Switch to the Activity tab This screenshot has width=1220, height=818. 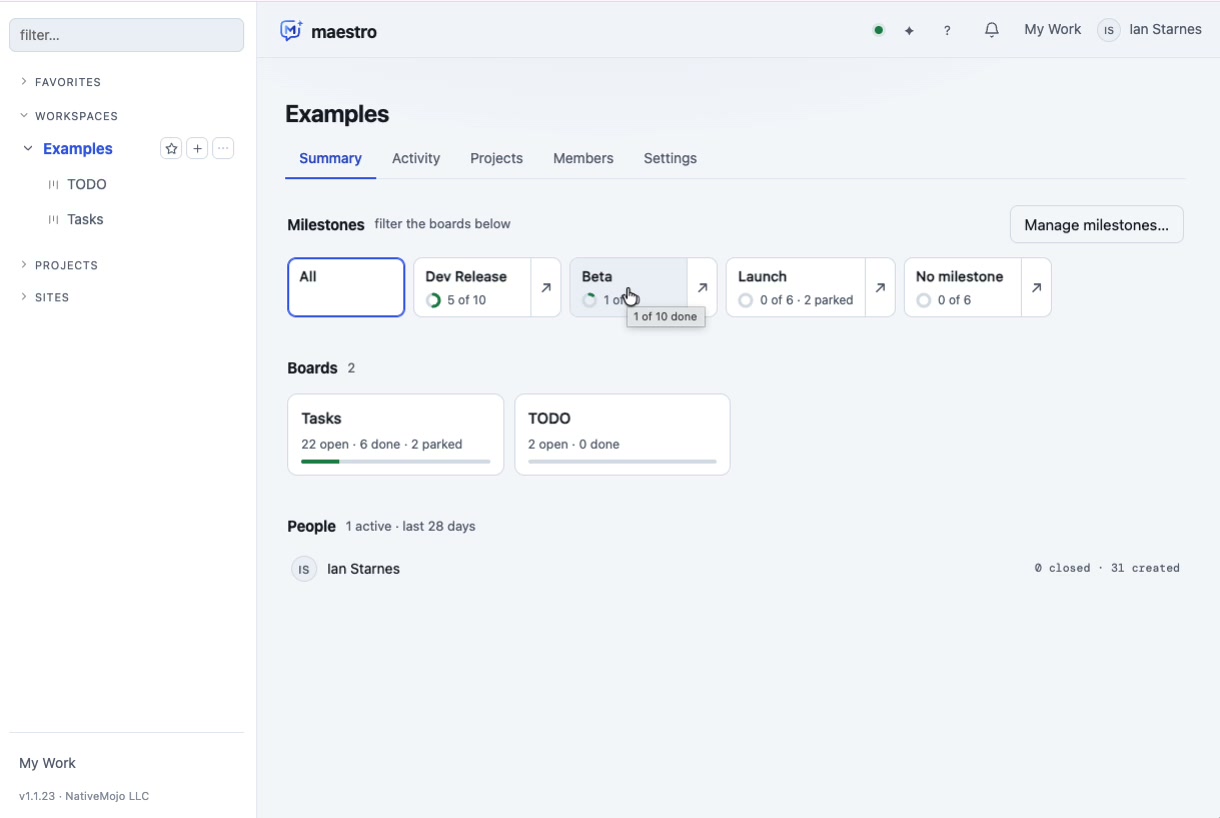point(416,158)
